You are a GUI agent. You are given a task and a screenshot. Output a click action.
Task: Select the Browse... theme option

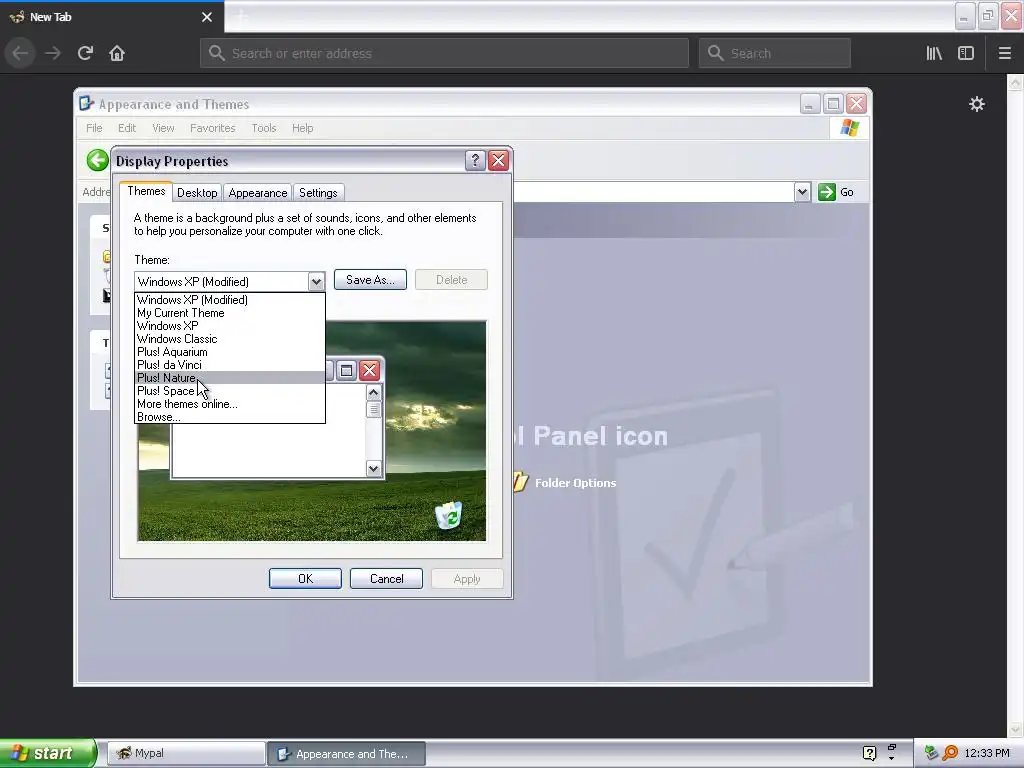(x=229, y=417)
